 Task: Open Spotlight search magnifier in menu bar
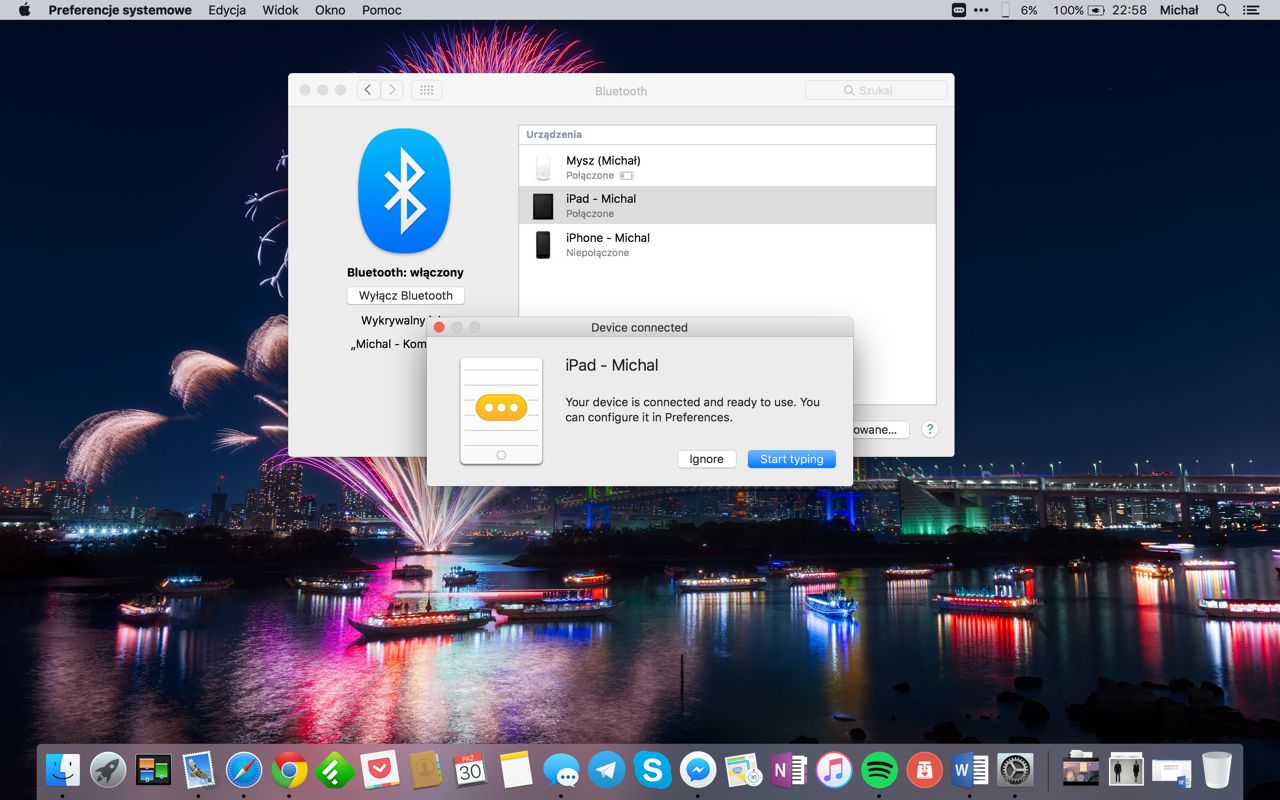pos(1222,10)
